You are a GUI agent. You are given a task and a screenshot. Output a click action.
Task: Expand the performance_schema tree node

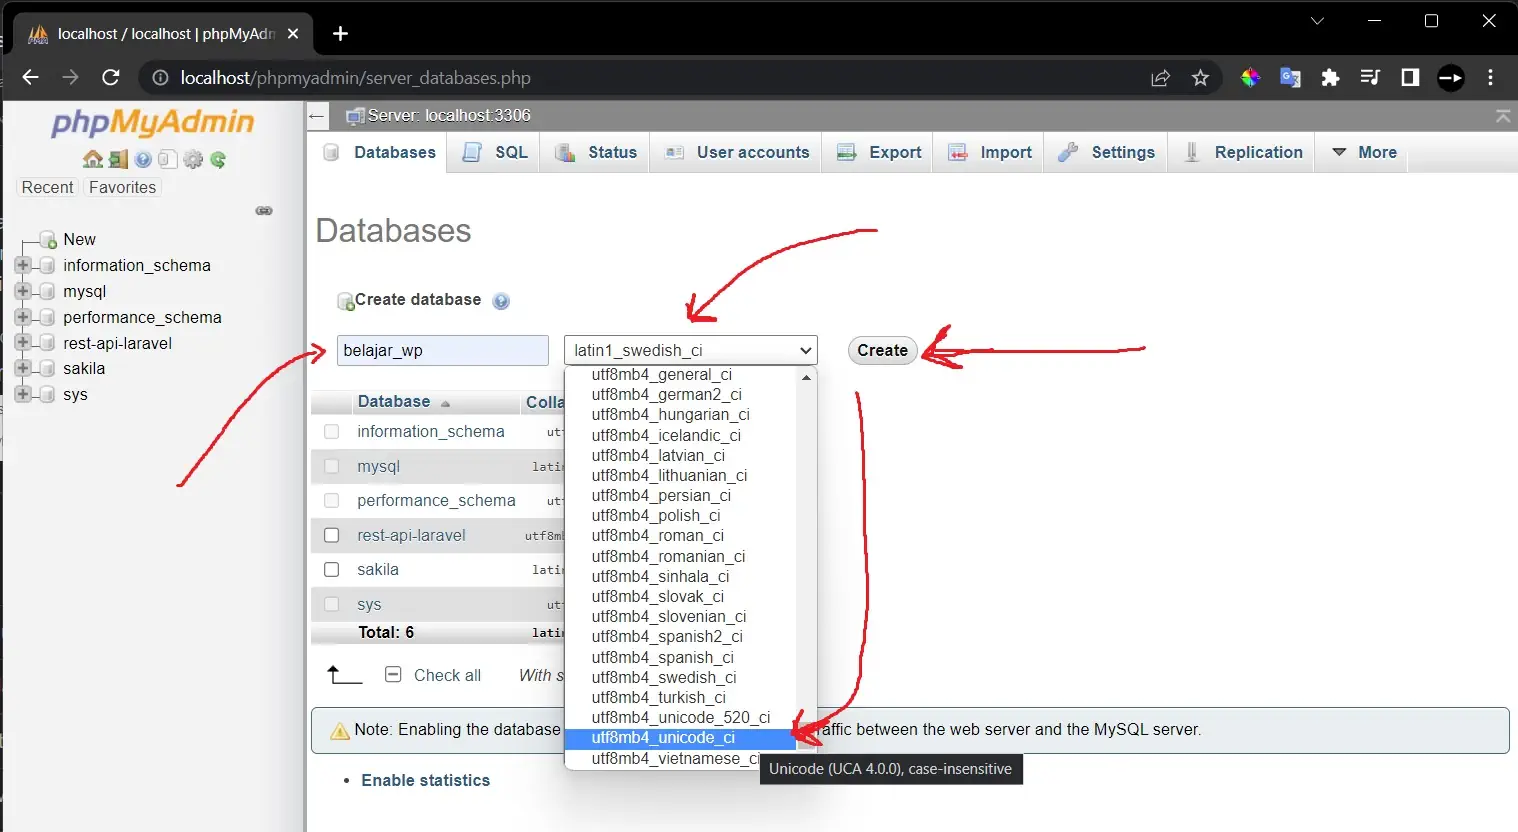[23, 318]
